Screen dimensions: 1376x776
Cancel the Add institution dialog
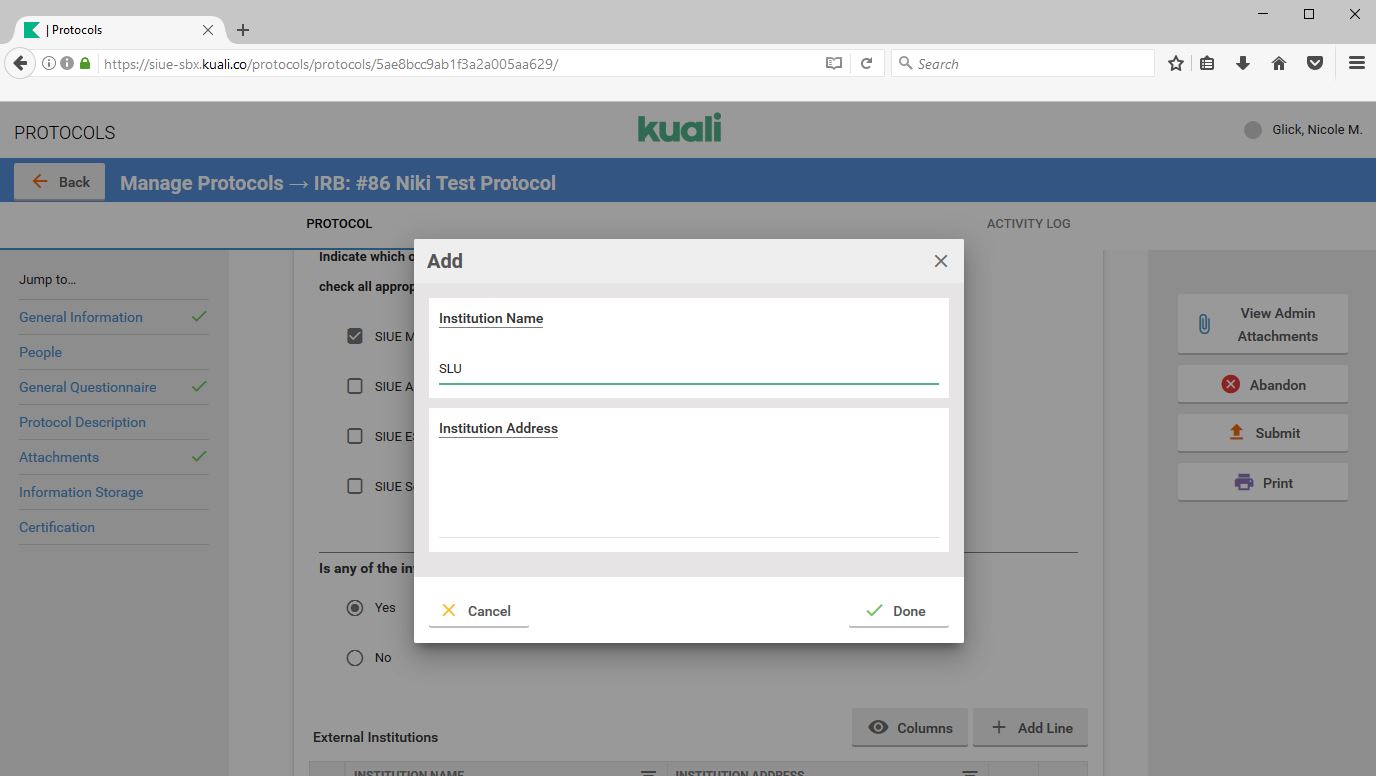[x=478, y=611]
